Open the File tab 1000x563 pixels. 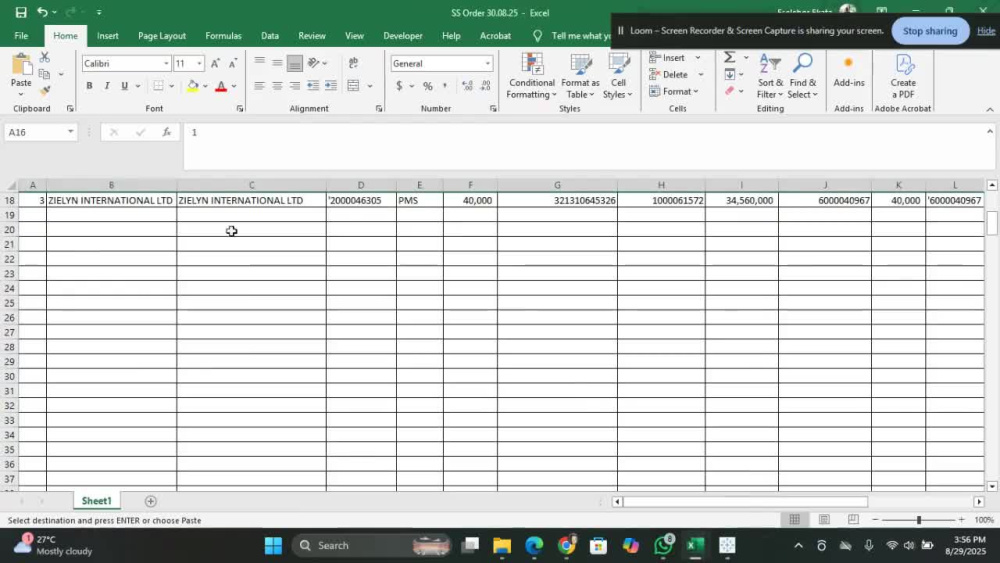[21, 36]
